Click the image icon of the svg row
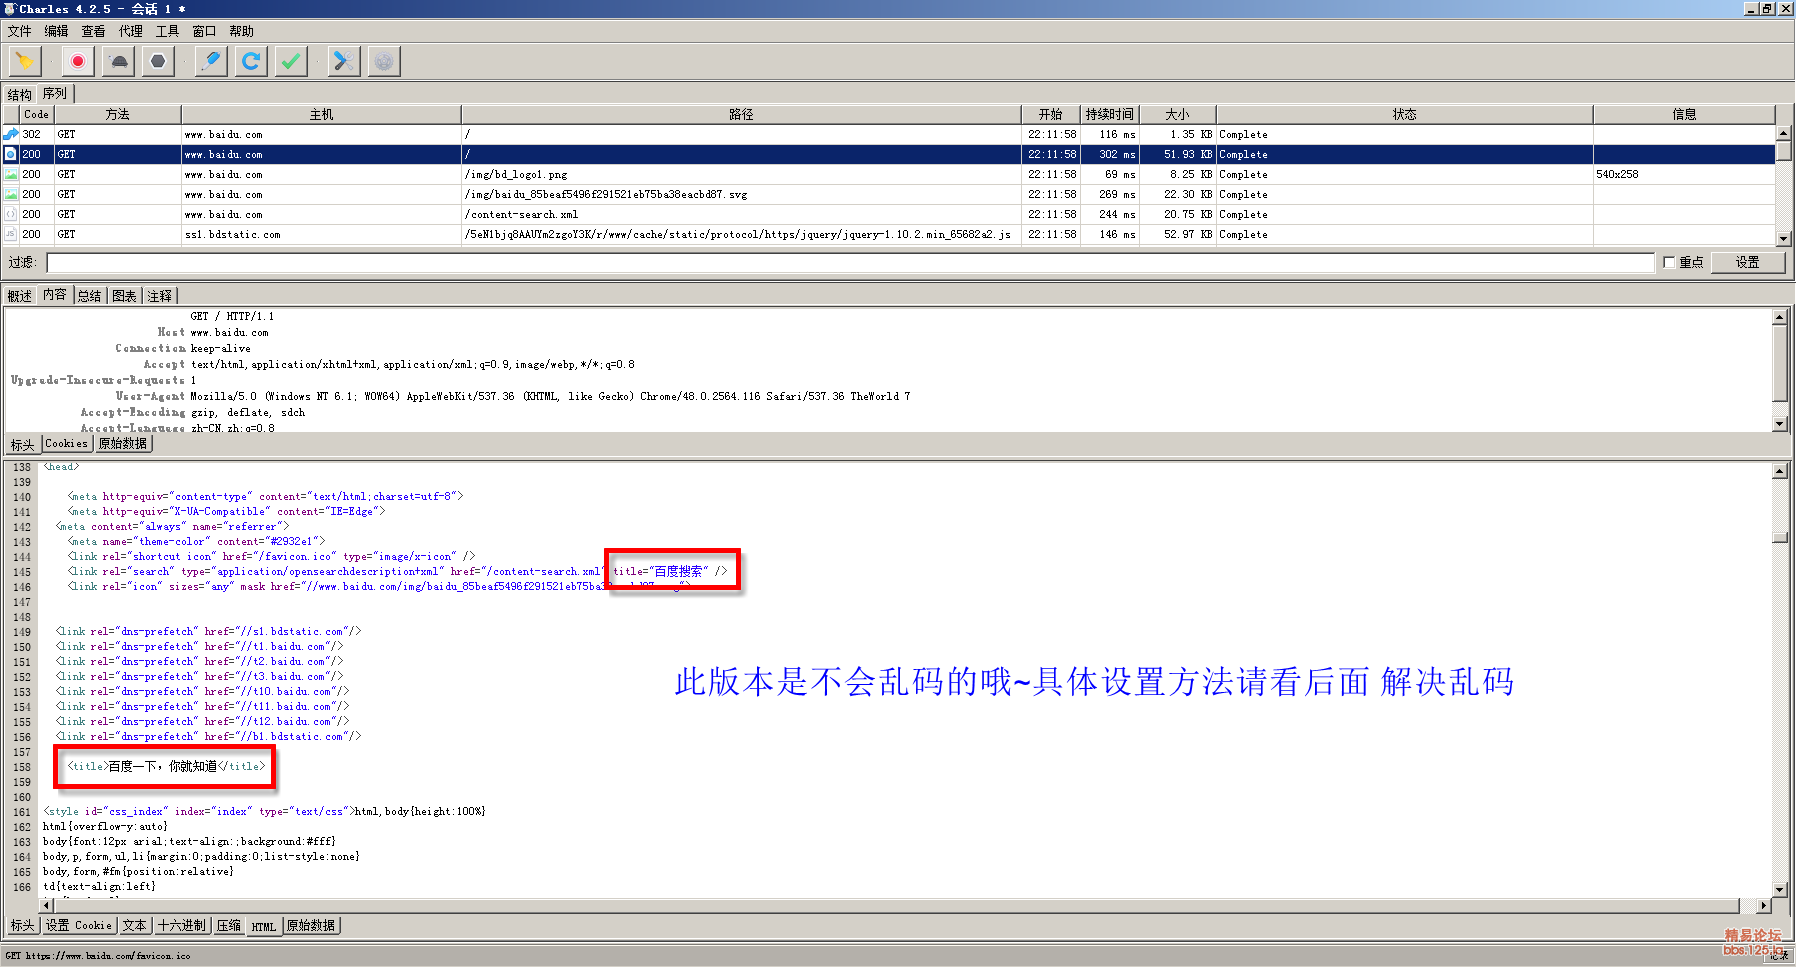Viewport: 1796px width, 967px height. pyautogui.click(x=11, y=194)
